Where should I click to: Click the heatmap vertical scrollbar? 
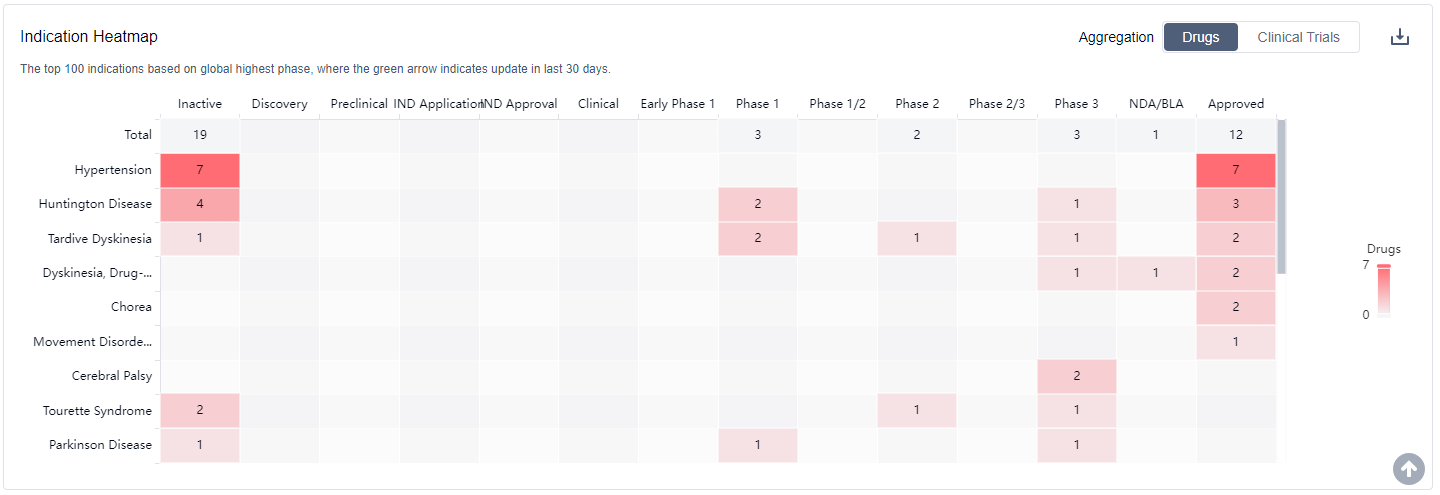tap(1282, 196)
